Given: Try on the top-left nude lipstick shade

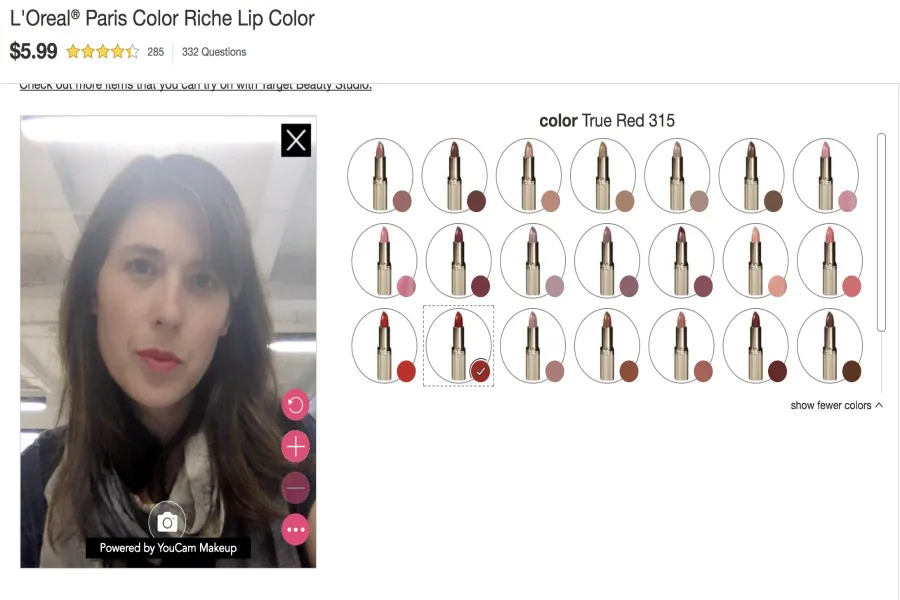Looking at the screenshot, I should [380, 174].
